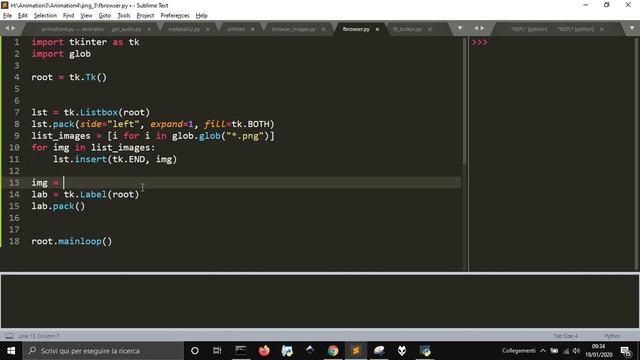Viewport: 640px width, 360px height.
Task: Click 'import glob' on line 2
Action: [61, 54]
